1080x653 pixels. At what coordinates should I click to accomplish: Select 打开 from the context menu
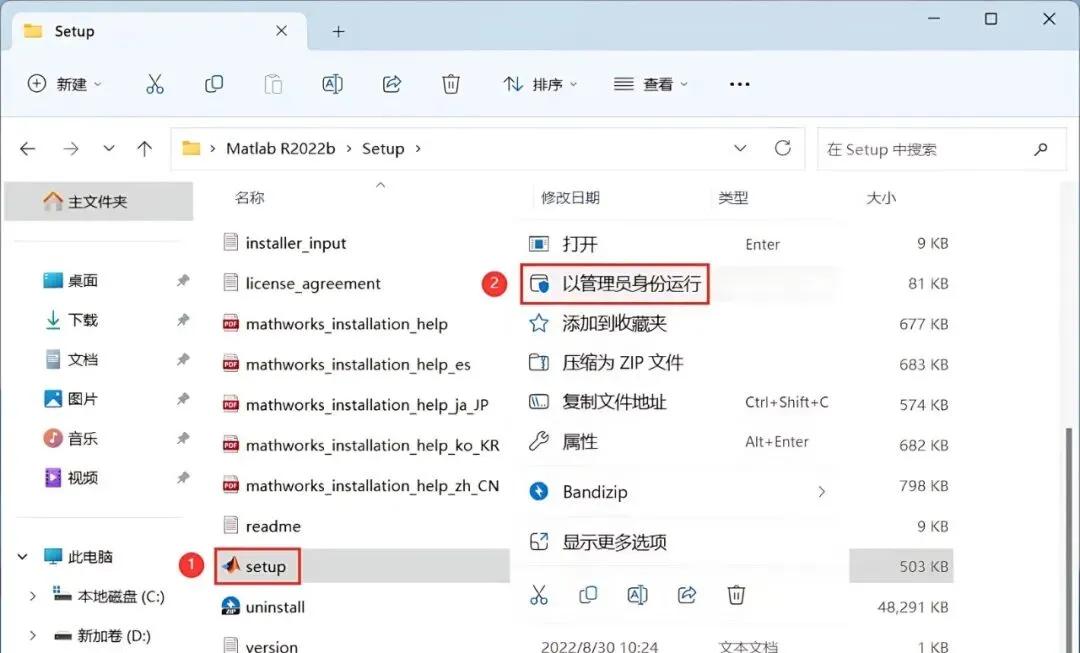coord(679,244)
